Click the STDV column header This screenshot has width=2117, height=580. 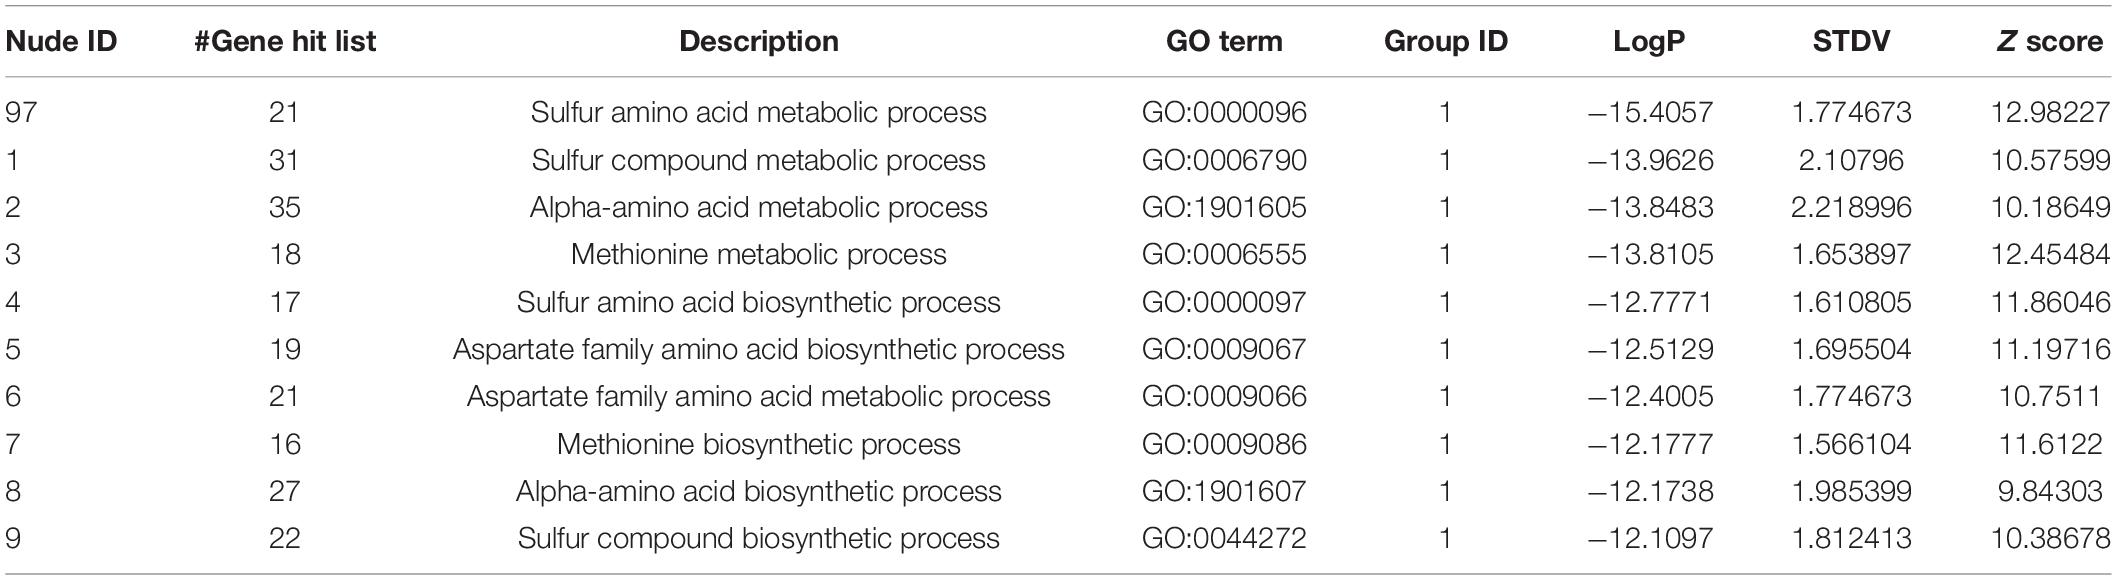pos(1851,41)
